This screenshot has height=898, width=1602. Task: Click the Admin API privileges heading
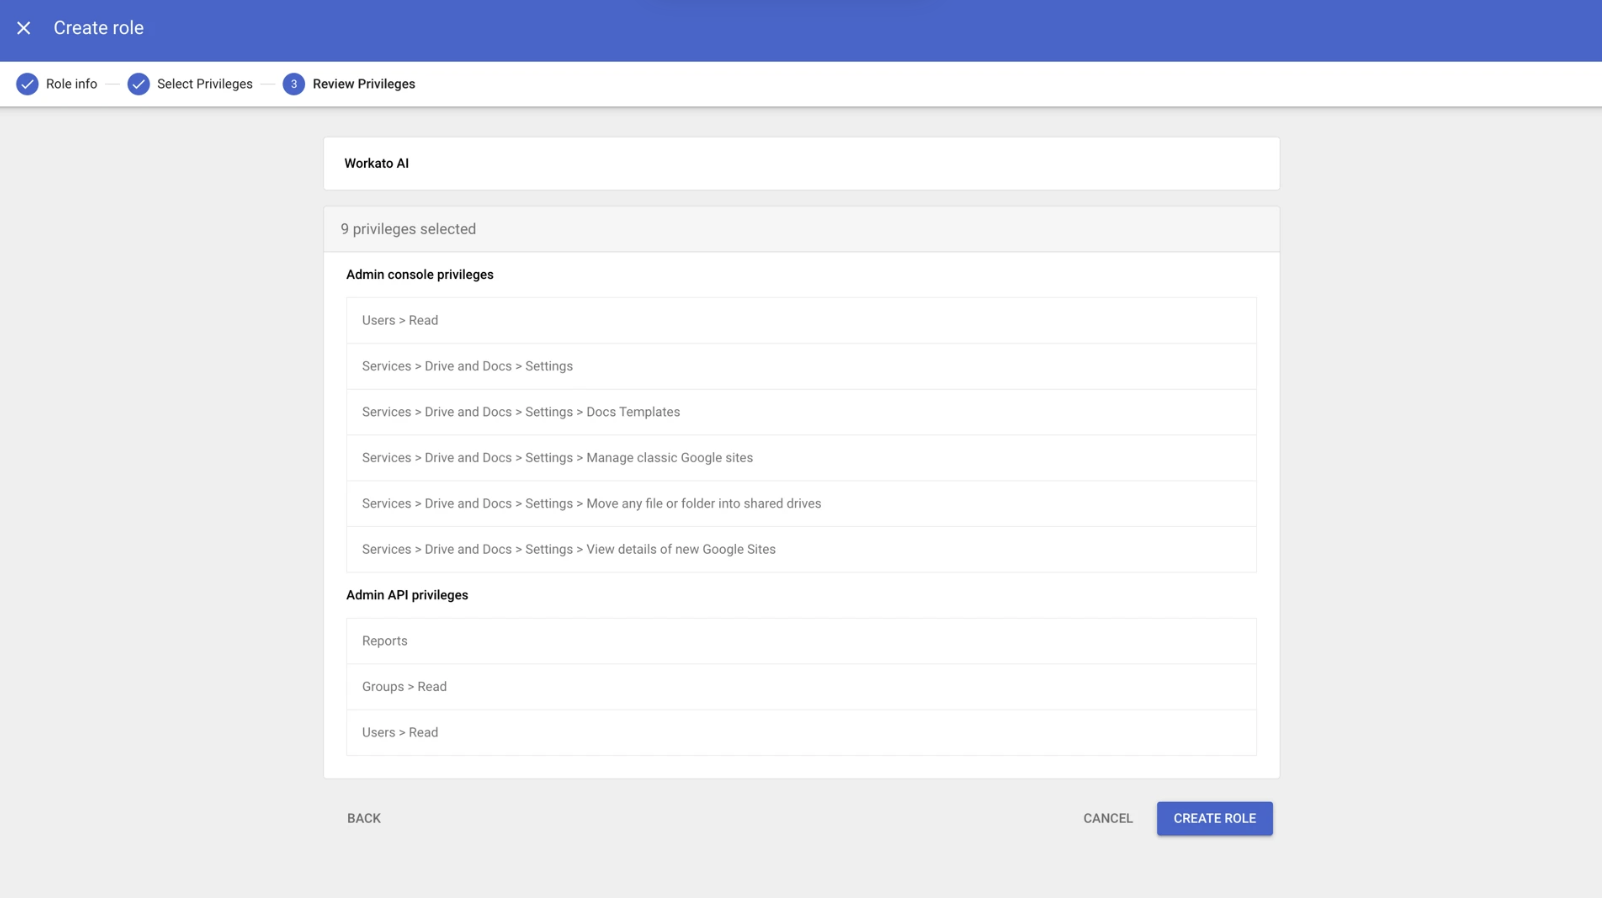407,595
